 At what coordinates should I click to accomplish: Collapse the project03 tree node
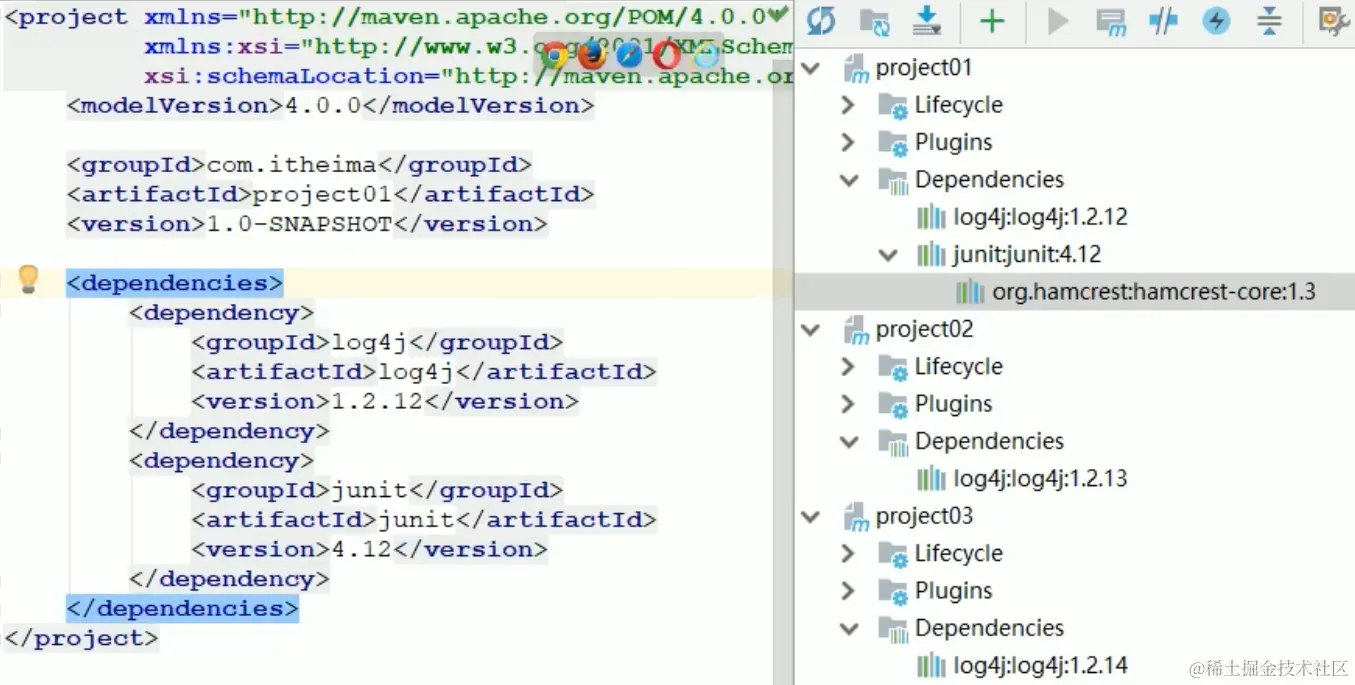tap(812, 517)
